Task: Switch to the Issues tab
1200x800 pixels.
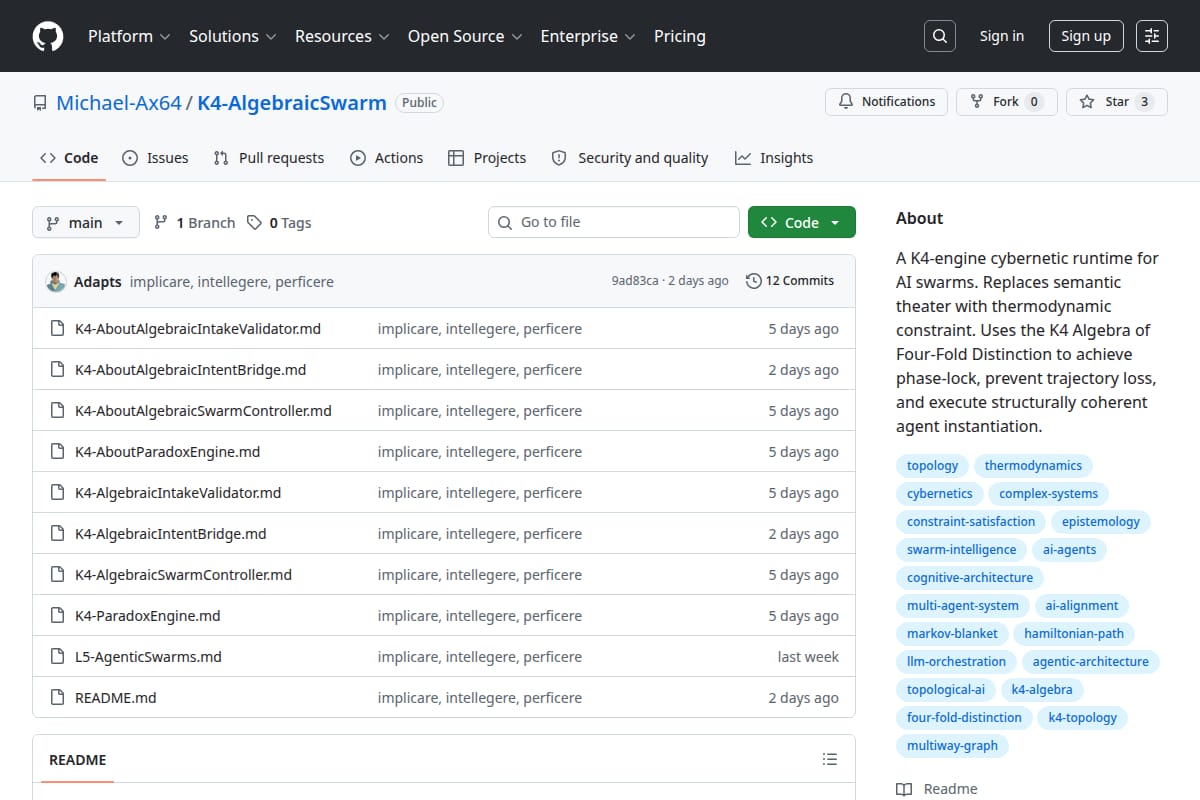Action: coord(155,158)
